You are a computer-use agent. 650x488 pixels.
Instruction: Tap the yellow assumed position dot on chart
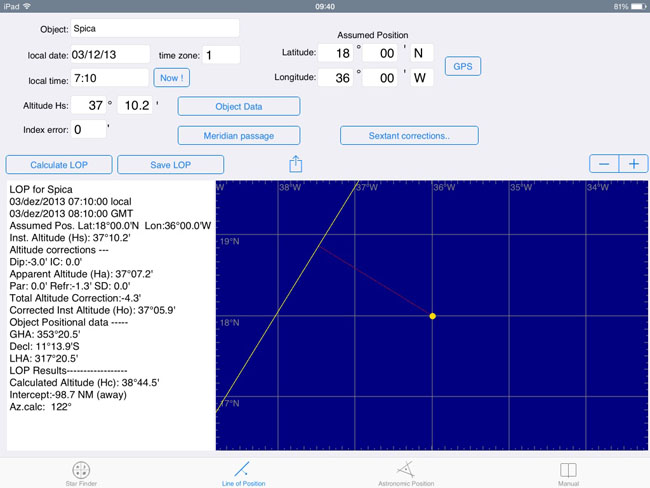tap(432, 316)
